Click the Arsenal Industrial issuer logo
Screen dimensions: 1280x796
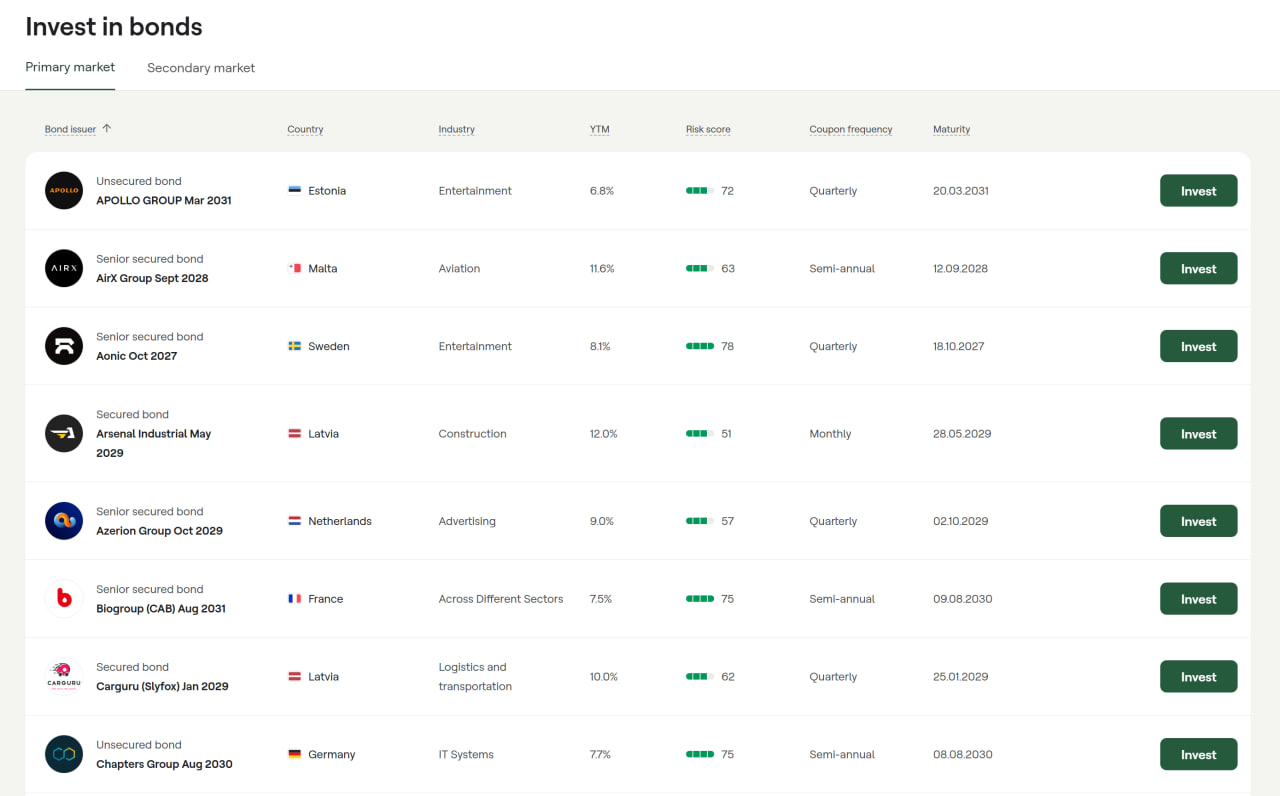64,434
